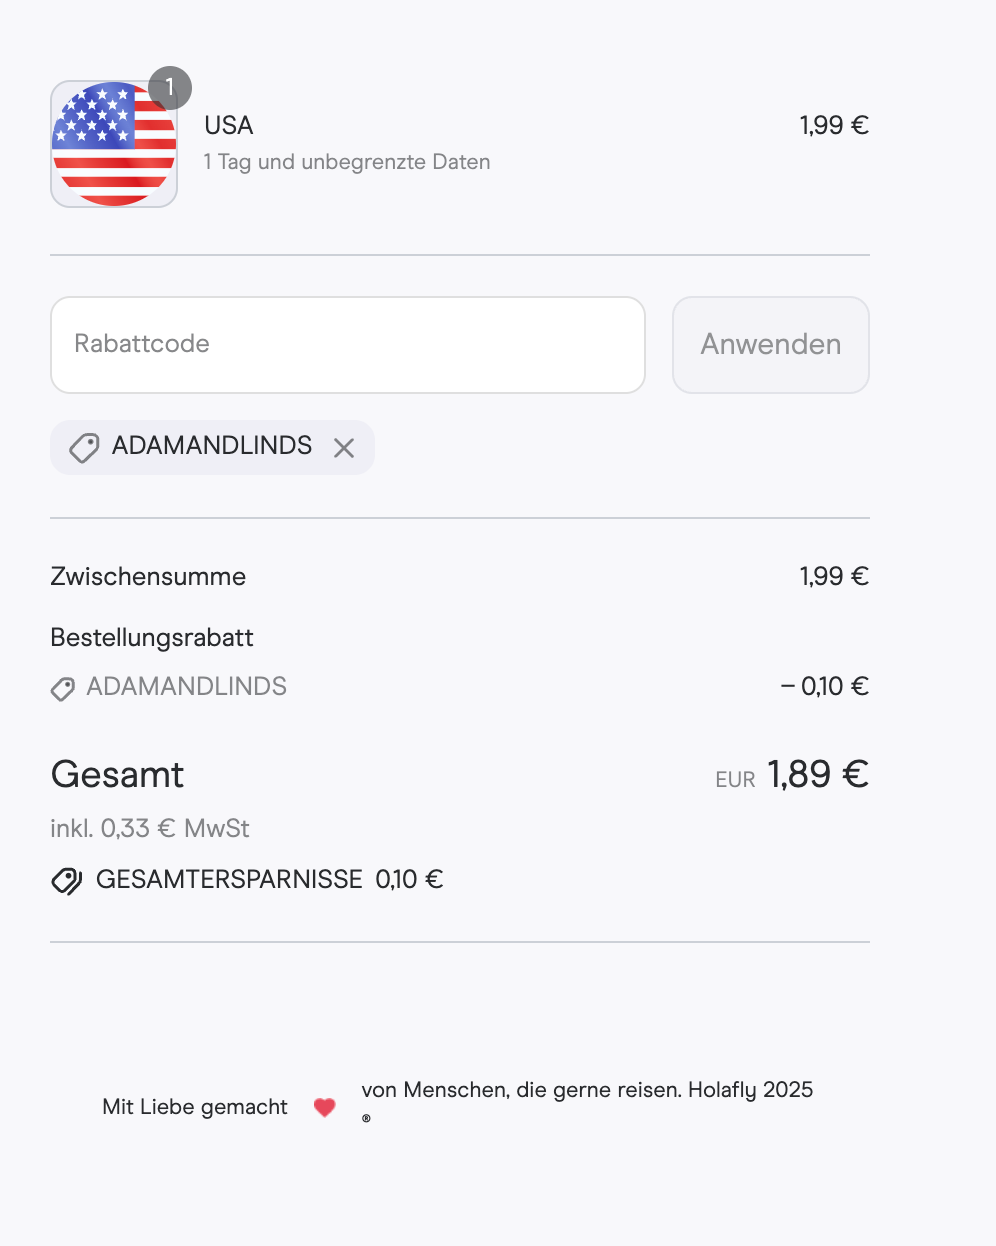Screen dimensions: 996x1246
Task: Click the product price 1,99 € at top
Action: (x=834, y=125)
